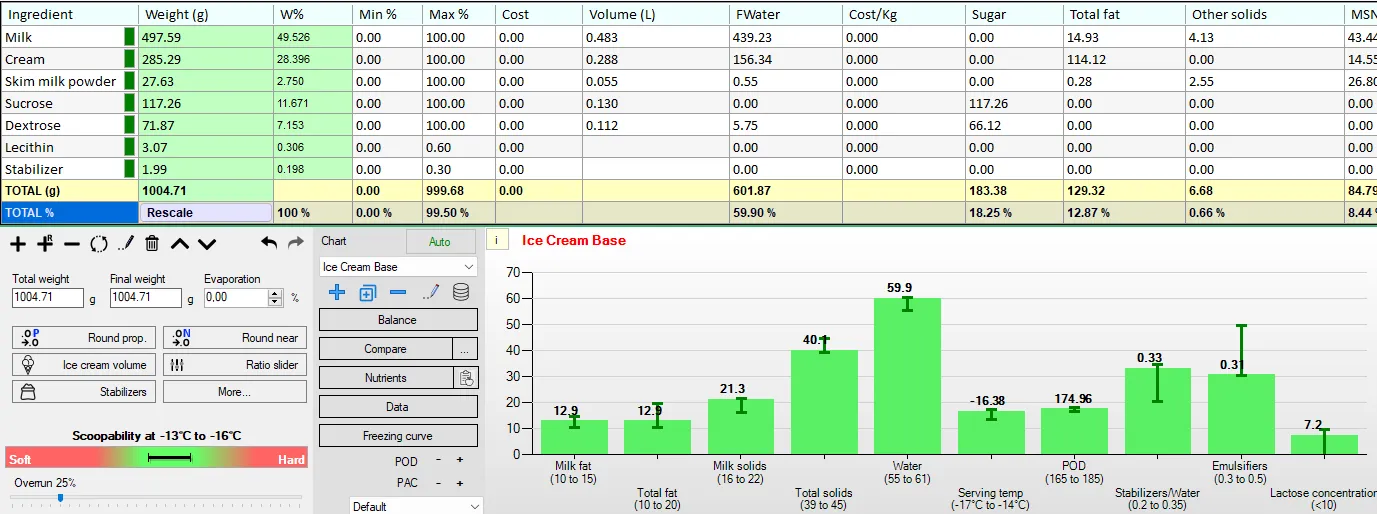Toggle the Auto chart button
The height and width of the screenshot is (514, 1377).
(440, 242)
